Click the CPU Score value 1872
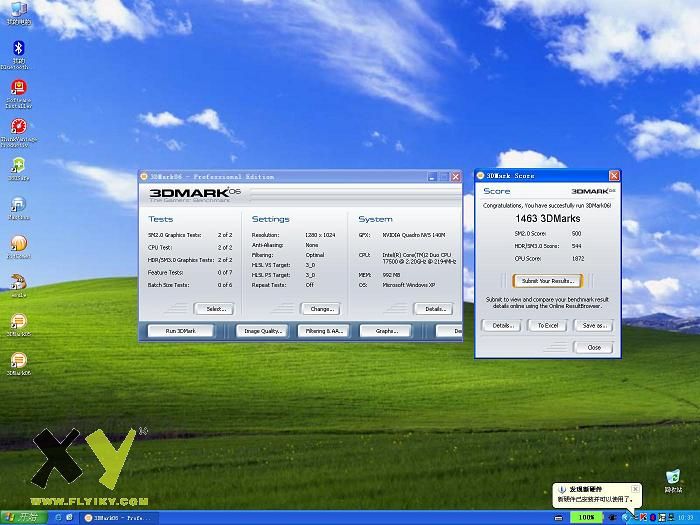 (578, 258)
